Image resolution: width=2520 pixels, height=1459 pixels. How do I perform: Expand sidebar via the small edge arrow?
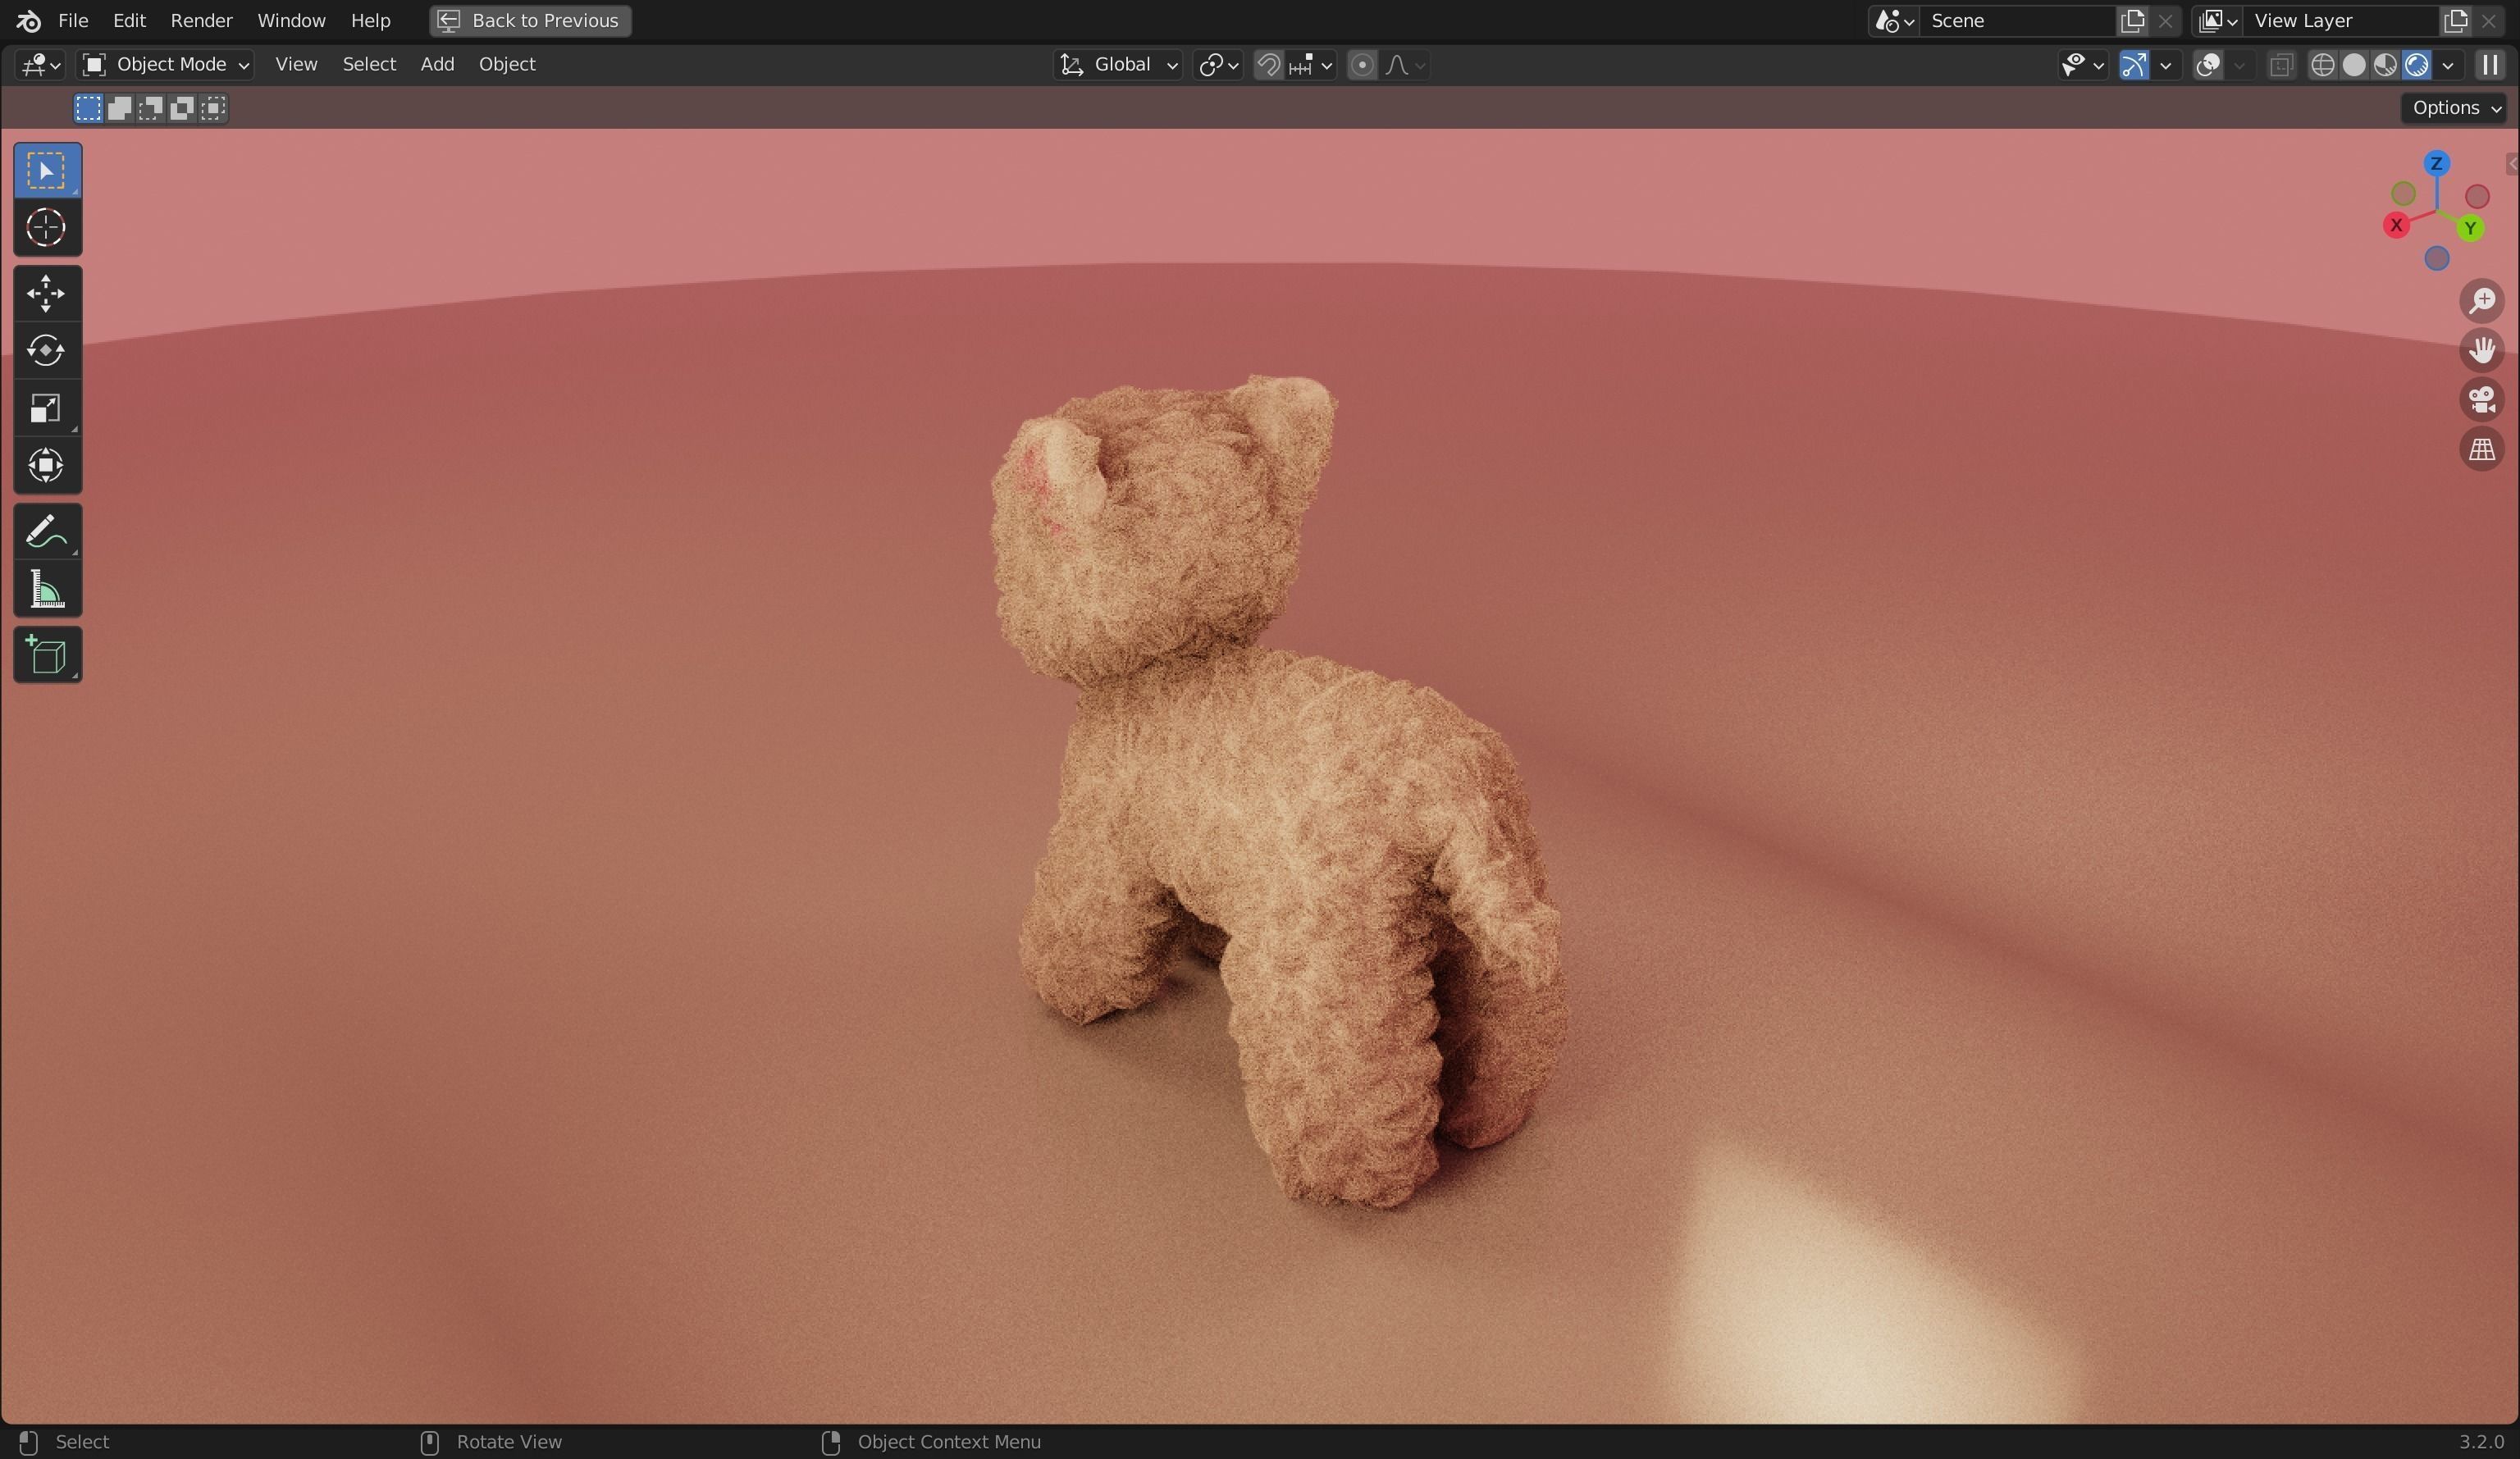2511,163
